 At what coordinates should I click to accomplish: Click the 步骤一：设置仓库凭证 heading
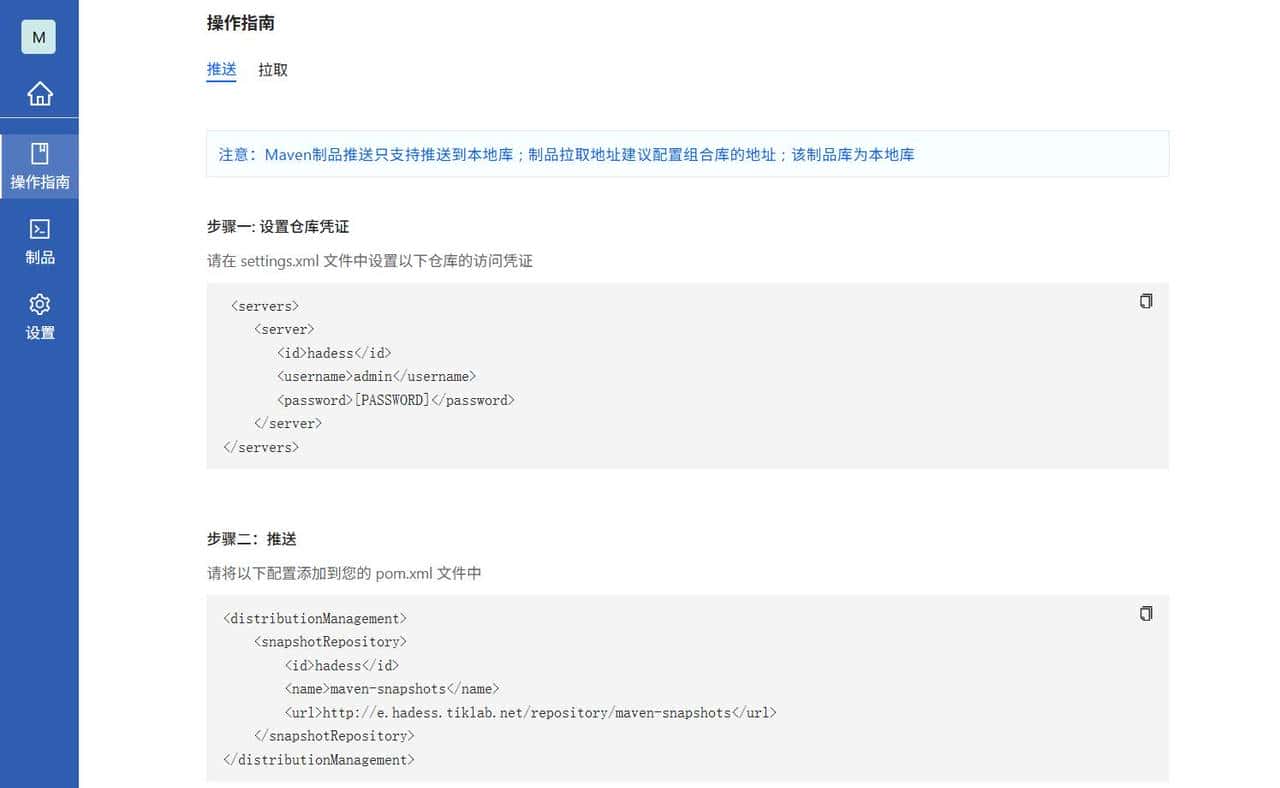[277, 226]
